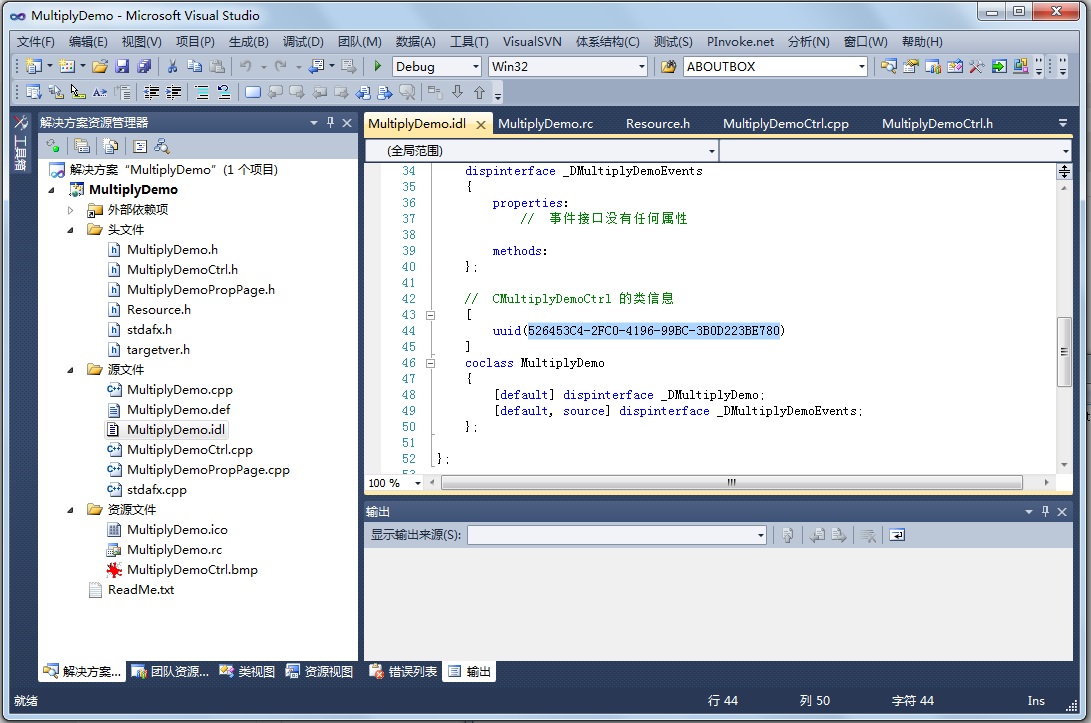Click the selected uuid text on line 44
This screenshot has height=723, width=1091.
[x=654, y=331]
